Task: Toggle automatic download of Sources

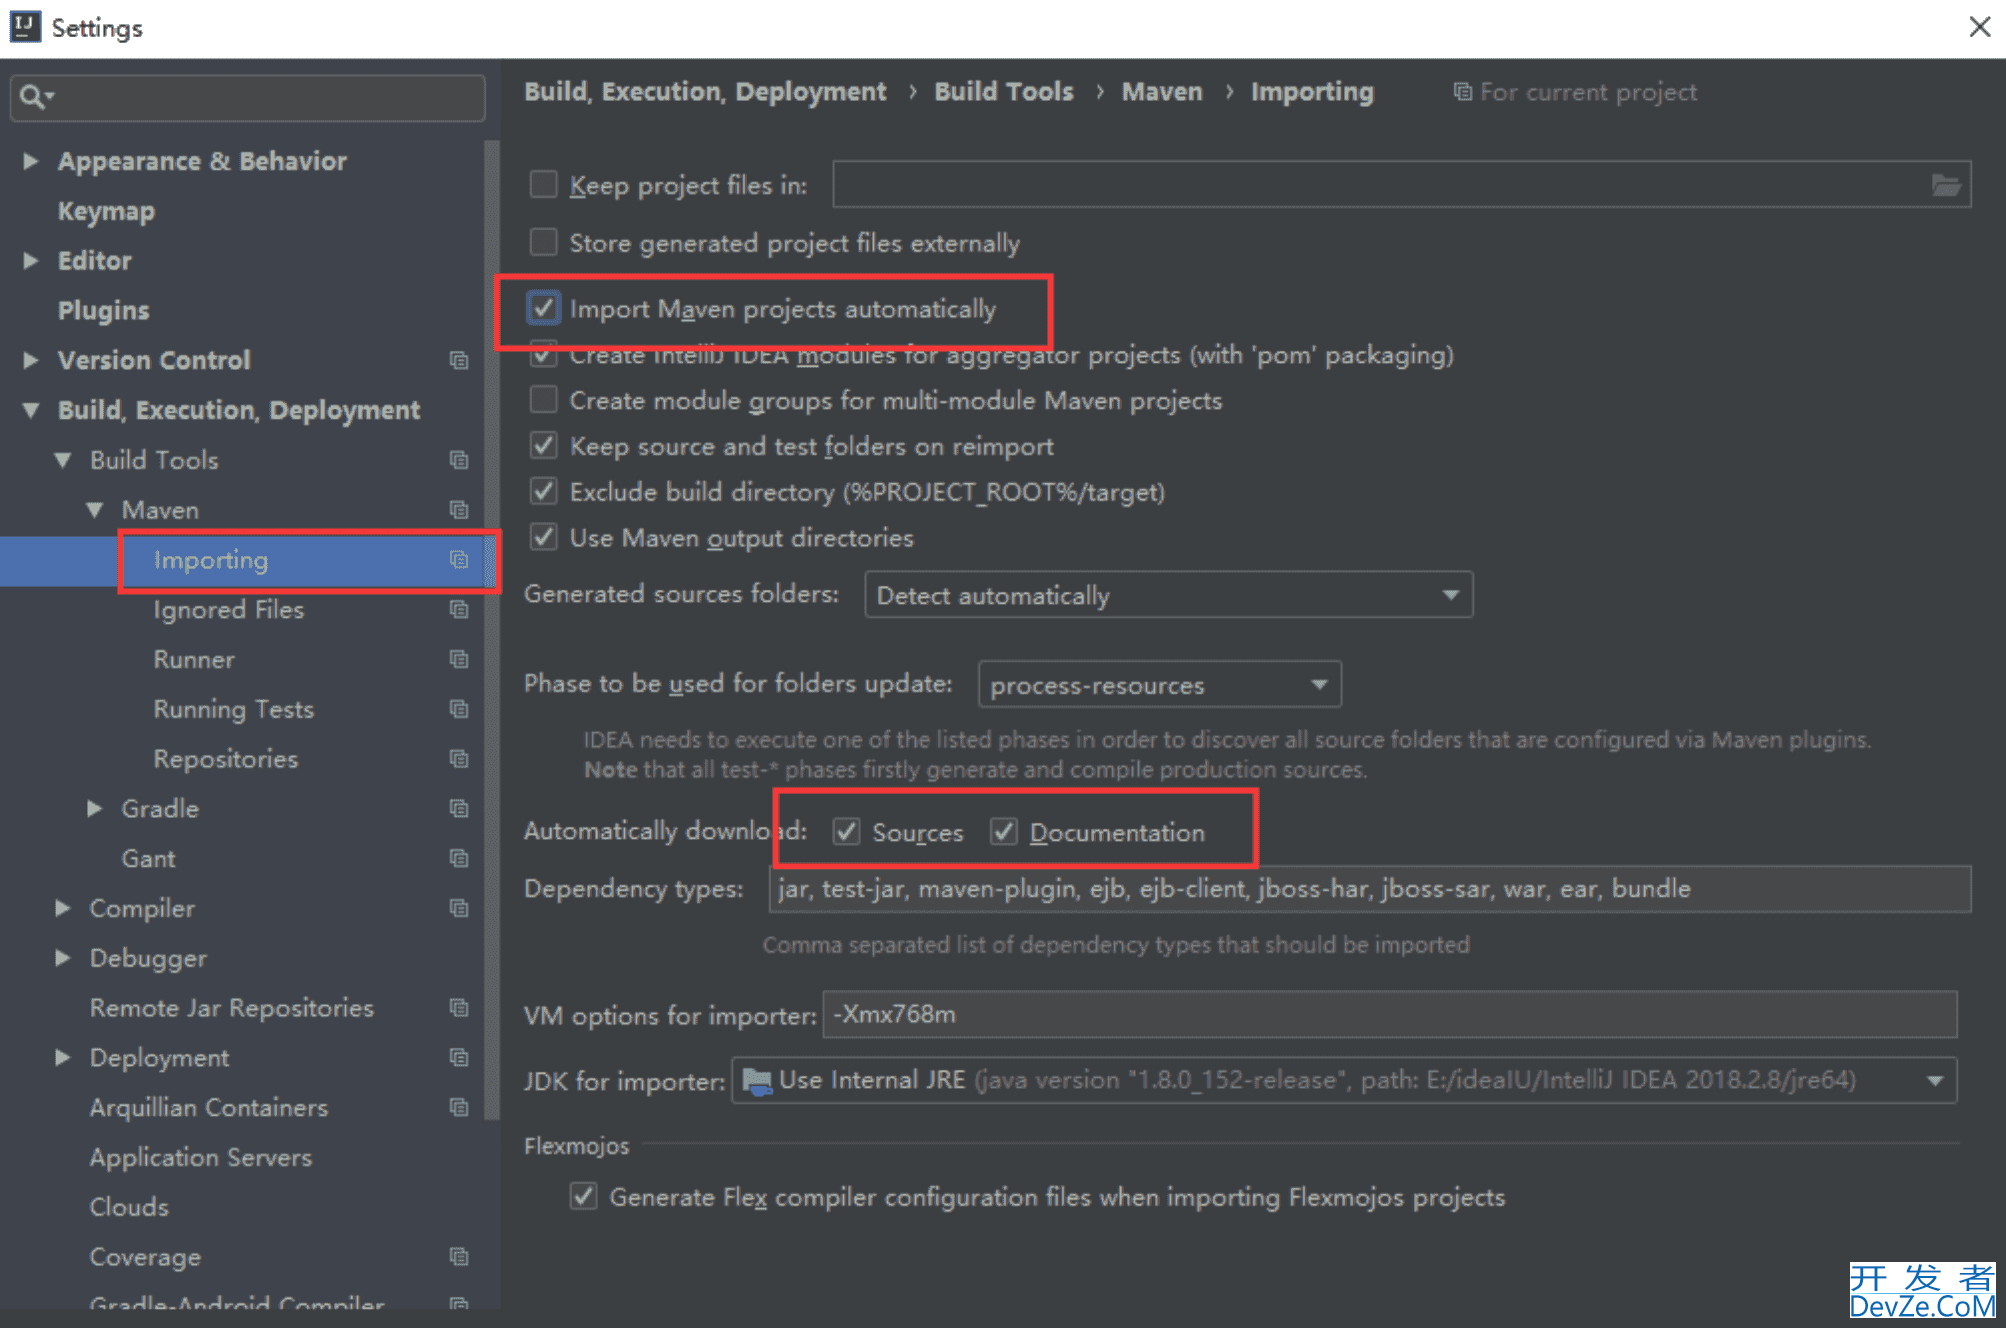Action: (846, 832)
